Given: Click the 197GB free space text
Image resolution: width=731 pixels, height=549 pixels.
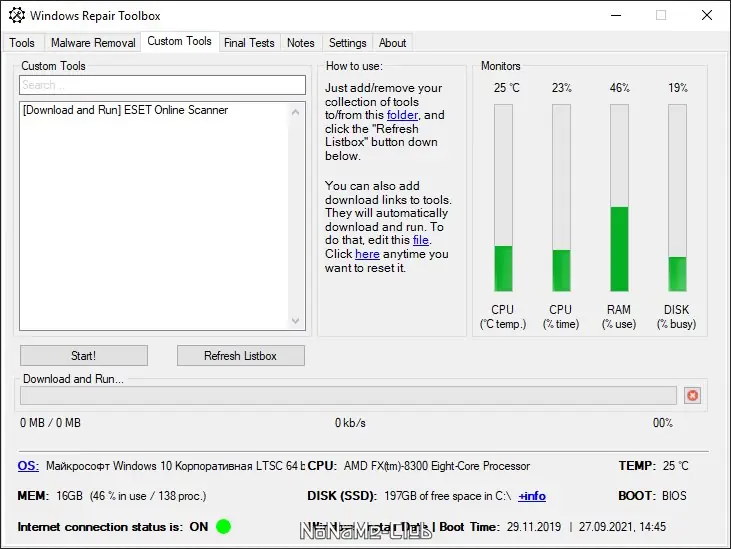Looking at the screenshot, I should (x=448, y=496).
